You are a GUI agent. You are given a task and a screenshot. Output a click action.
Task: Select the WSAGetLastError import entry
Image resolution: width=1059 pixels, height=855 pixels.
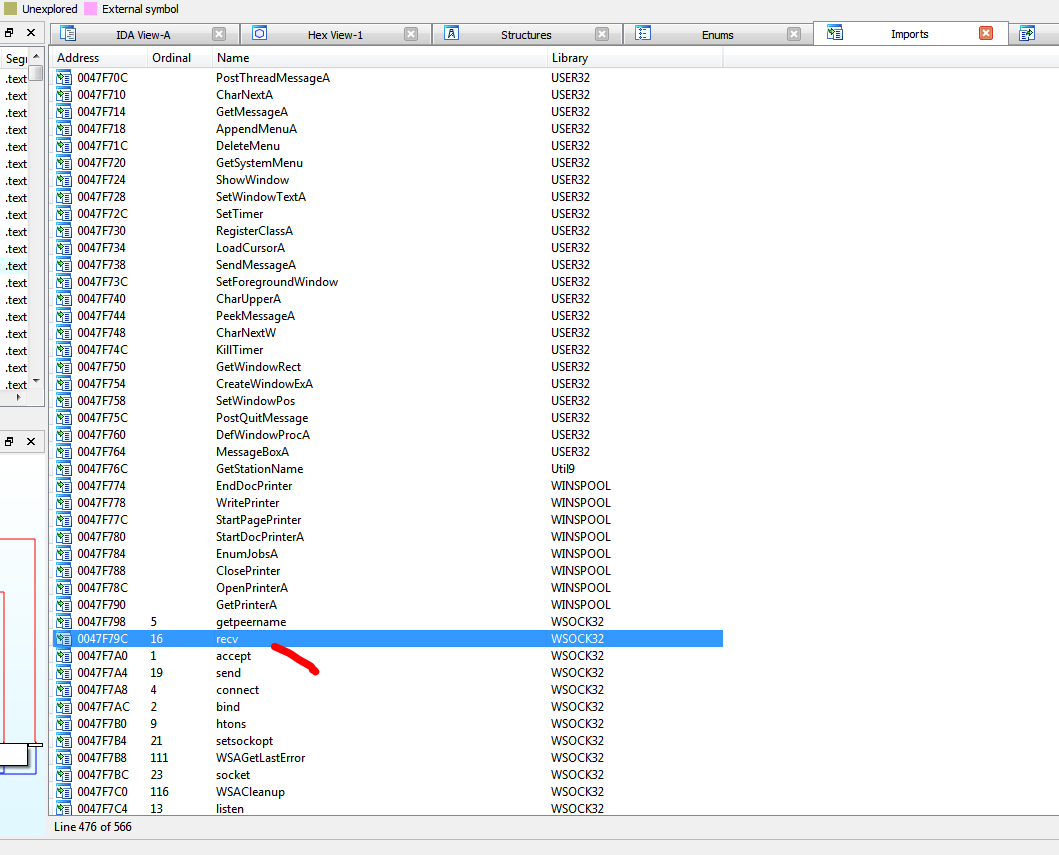click(x=260, y=758)
